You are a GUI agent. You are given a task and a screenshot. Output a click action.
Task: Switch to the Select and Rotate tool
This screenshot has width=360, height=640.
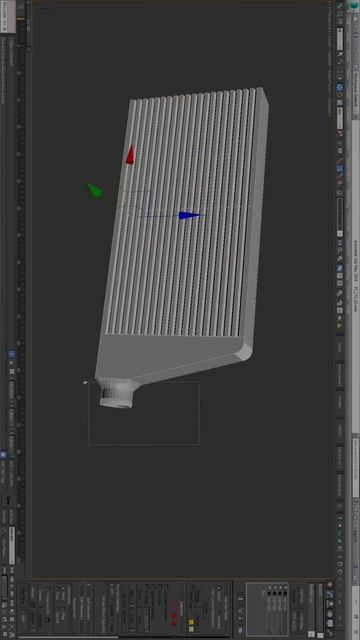[x=340, y=95]
